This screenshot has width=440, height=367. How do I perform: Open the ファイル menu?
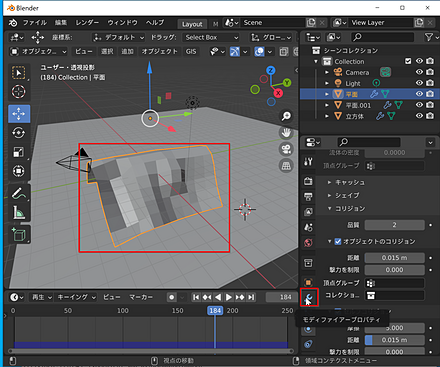tap(35, 22)
